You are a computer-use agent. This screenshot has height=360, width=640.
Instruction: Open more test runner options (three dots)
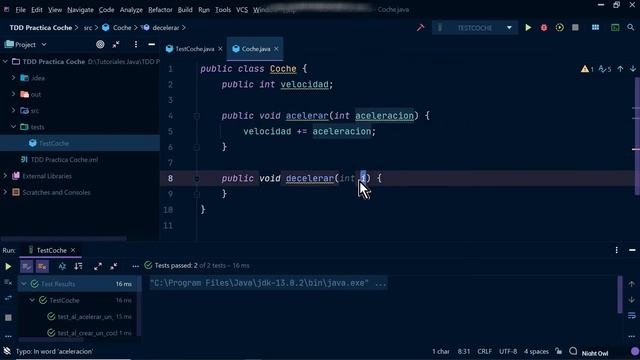[x=136, y=267]
